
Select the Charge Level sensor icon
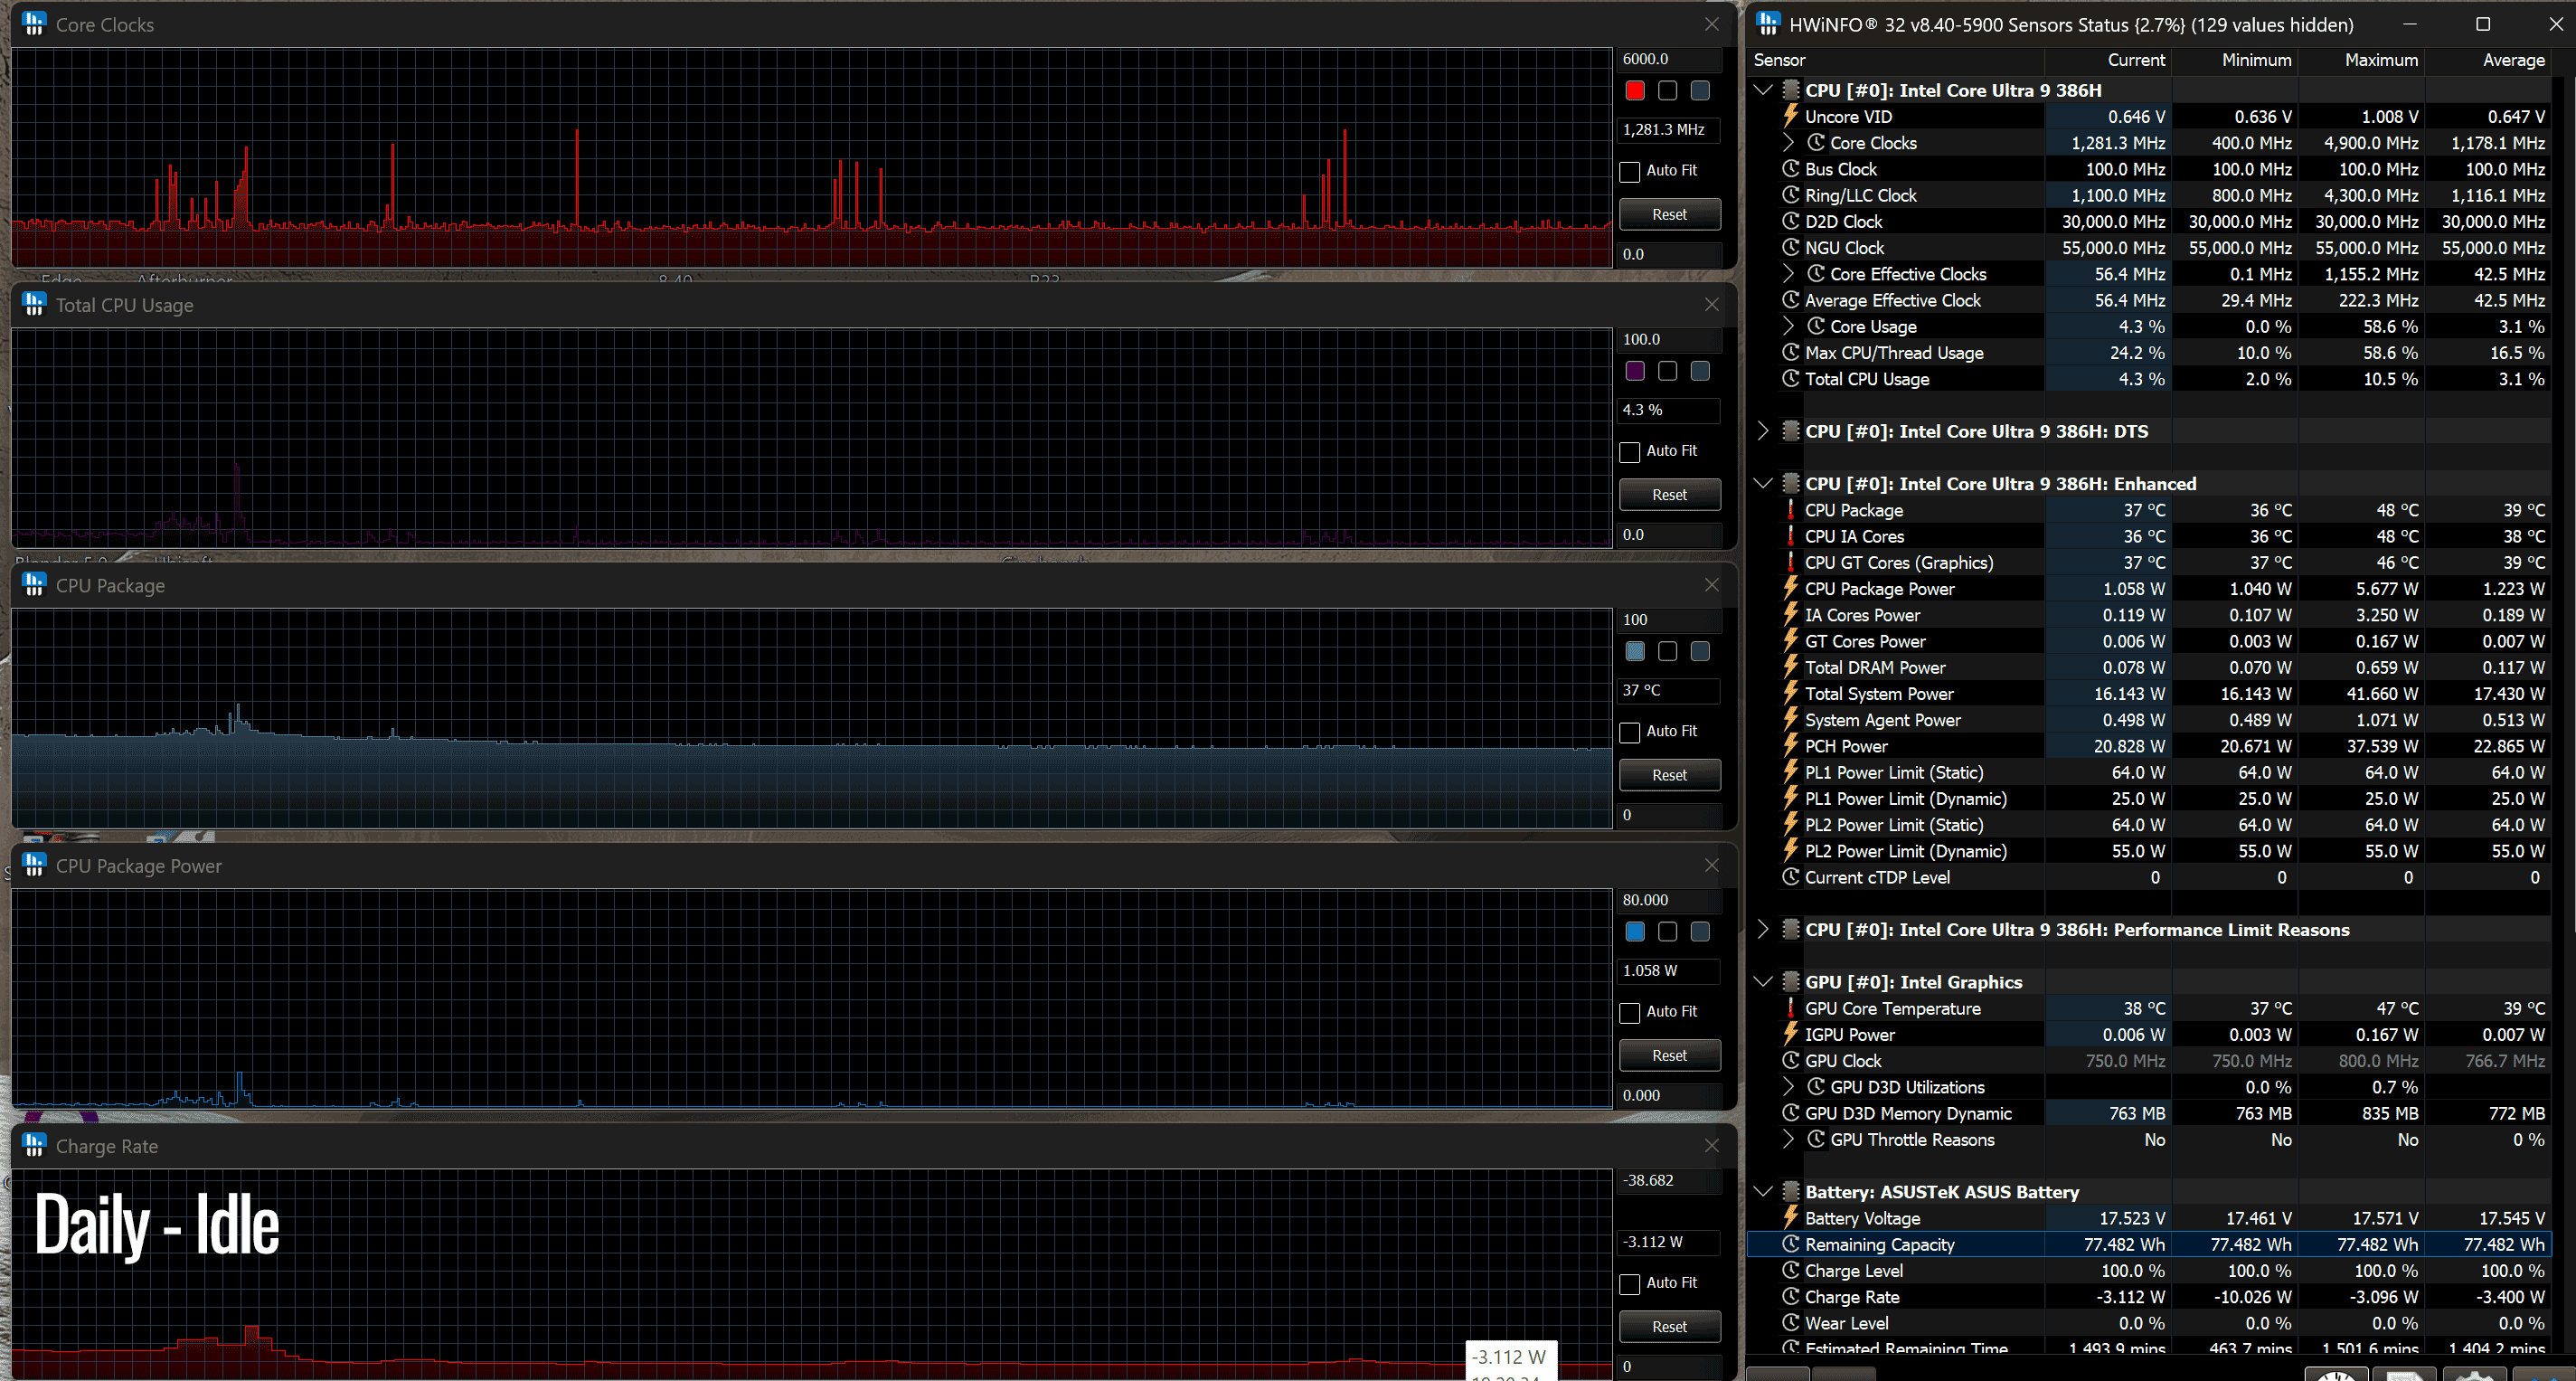(x=1791, y=1270)
